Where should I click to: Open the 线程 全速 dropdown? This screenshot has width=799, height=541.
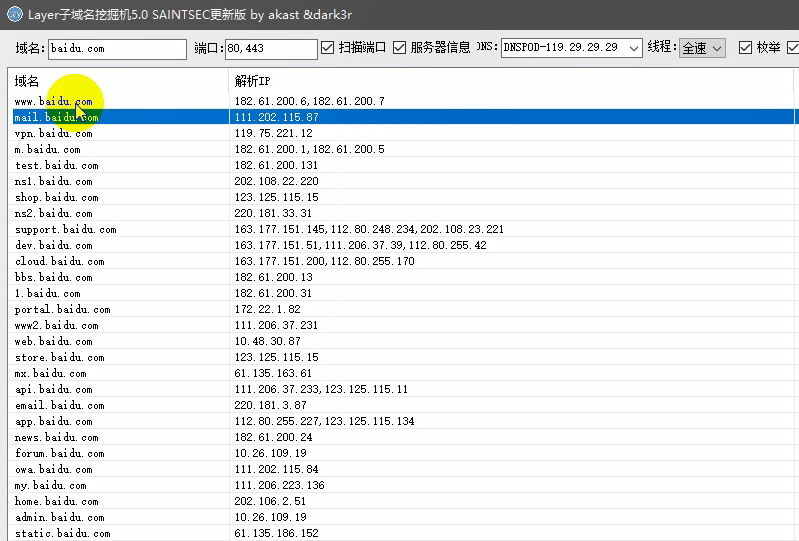tap(702, 48)
